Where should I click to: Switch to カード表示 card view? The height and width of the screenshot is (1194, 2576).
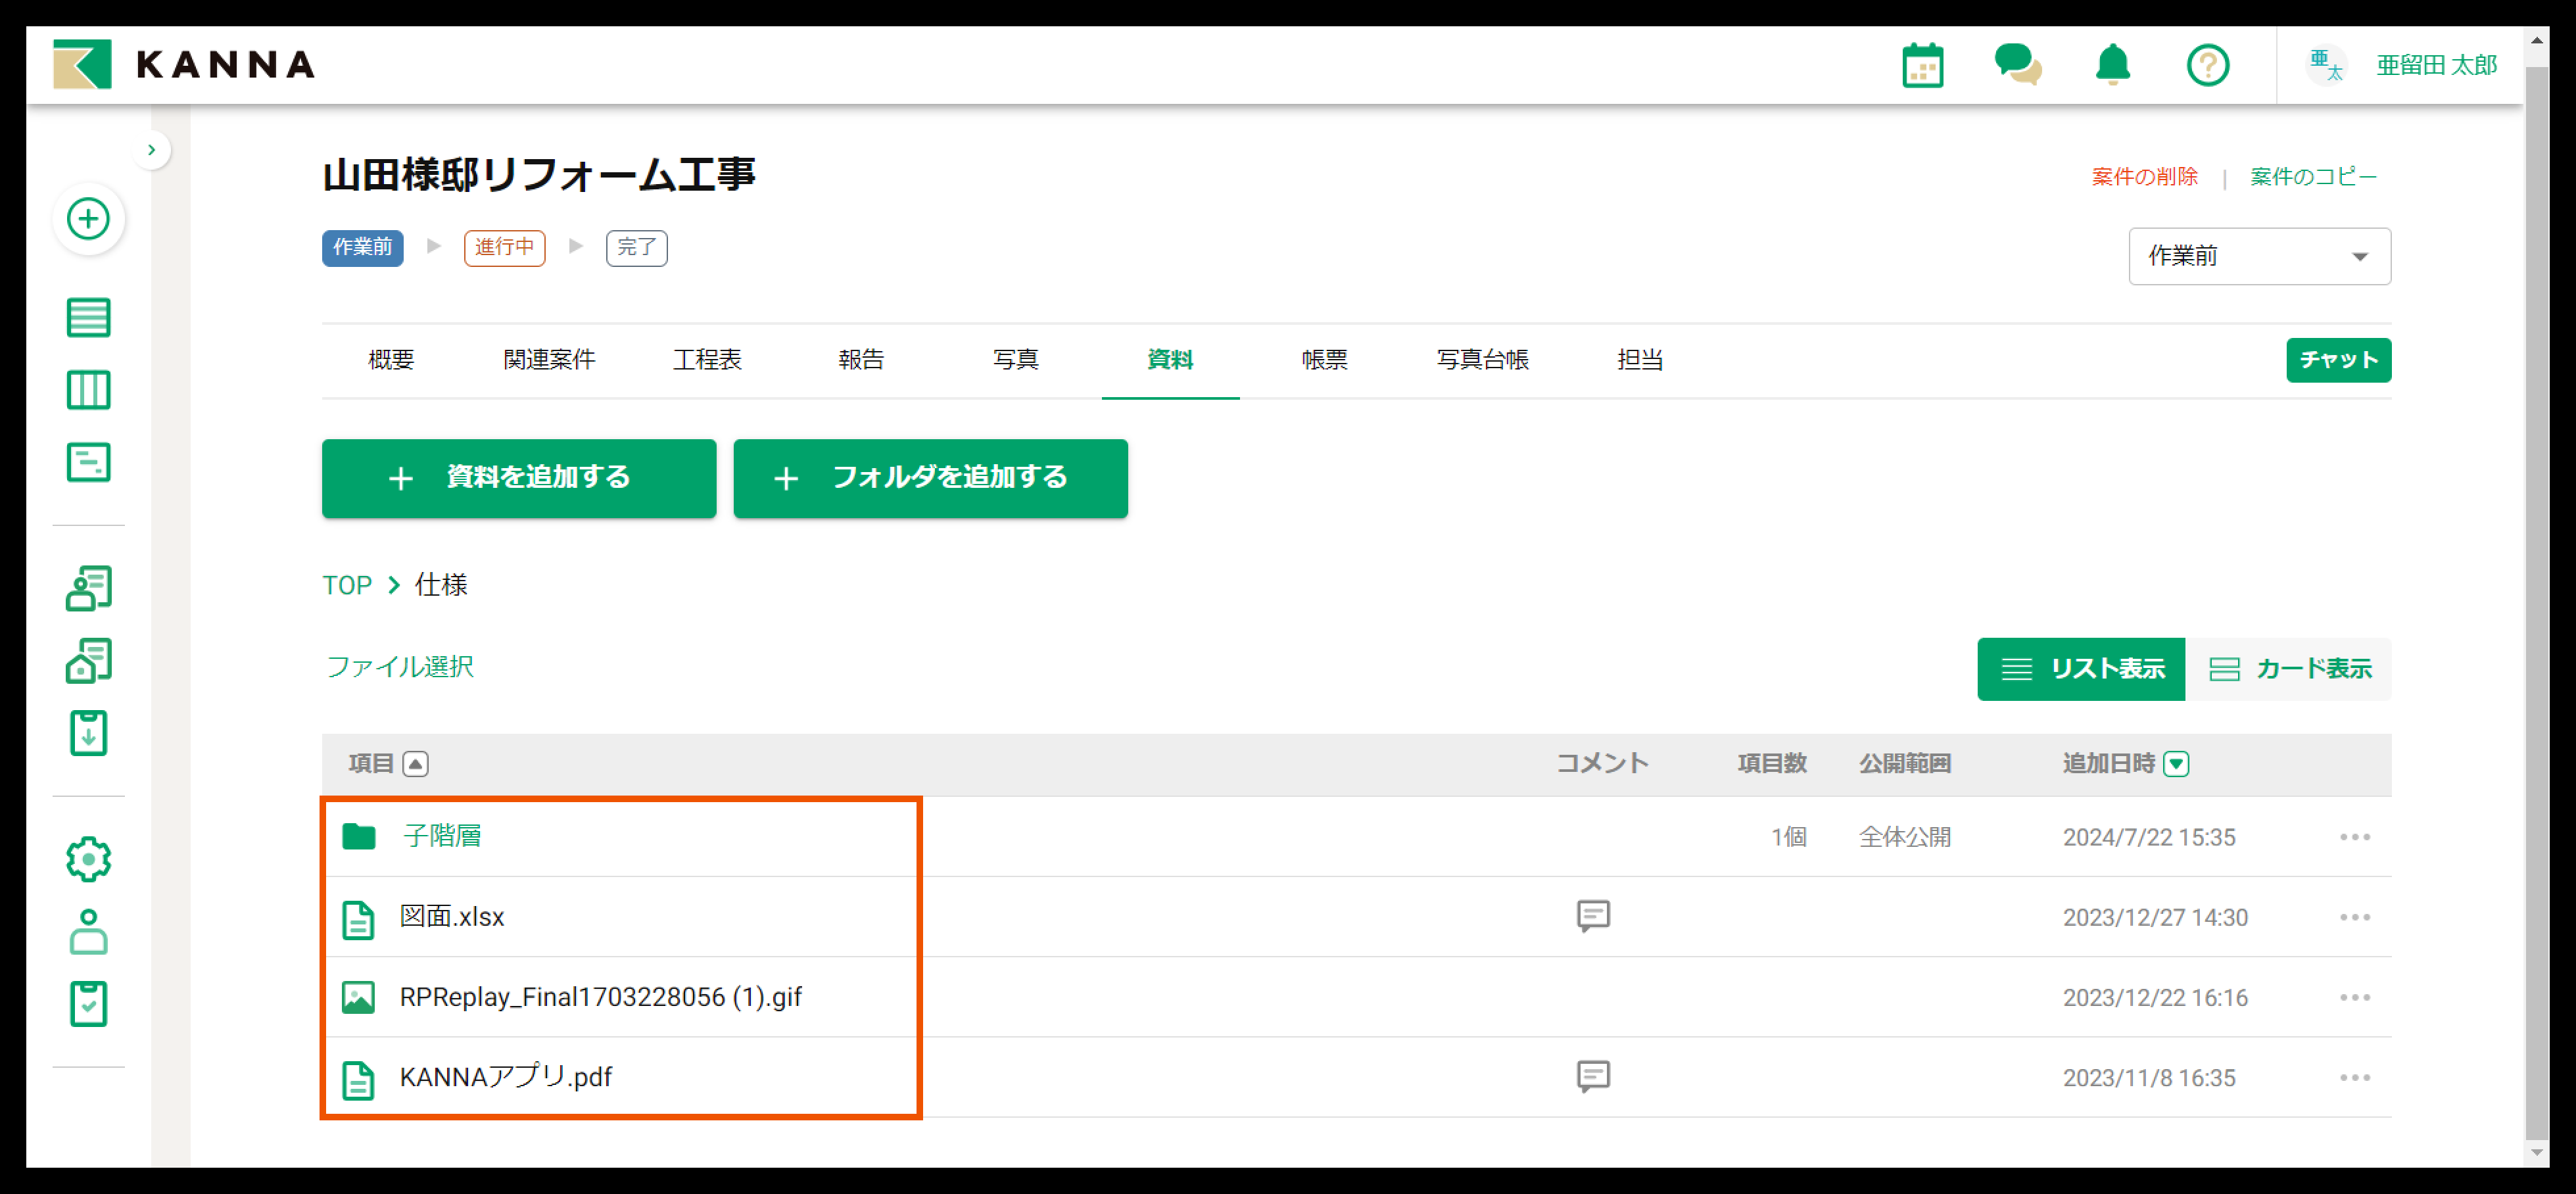coord(2289,669)
